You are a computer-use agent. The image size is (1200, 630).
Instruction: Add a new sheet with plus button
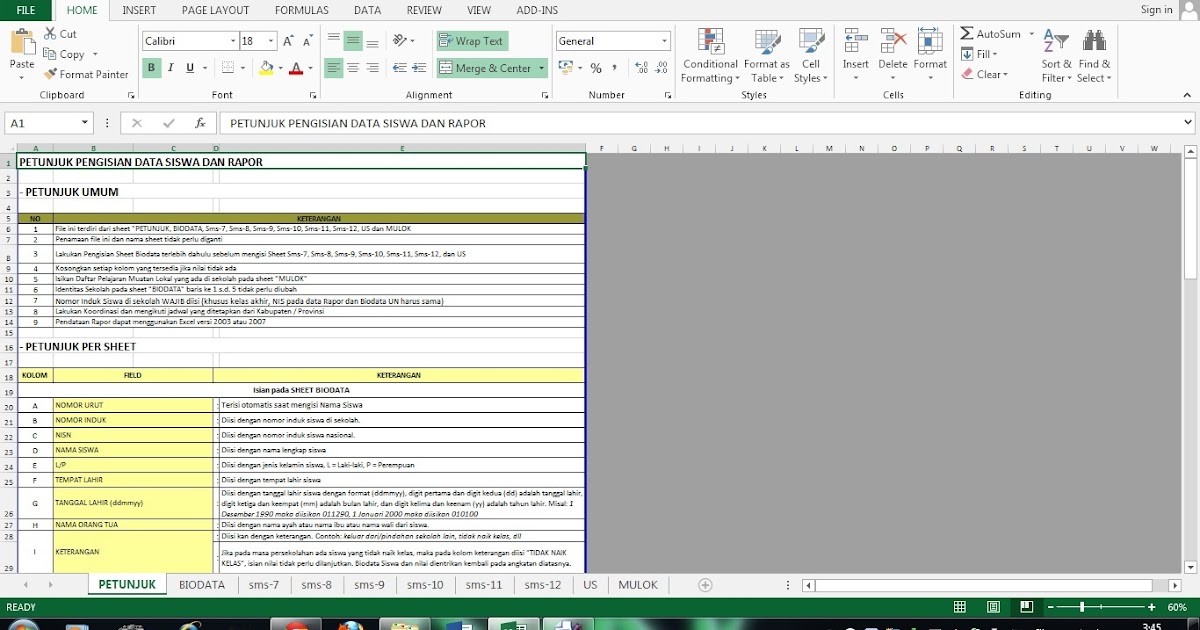pyautogui.click(x=705, y=585)
